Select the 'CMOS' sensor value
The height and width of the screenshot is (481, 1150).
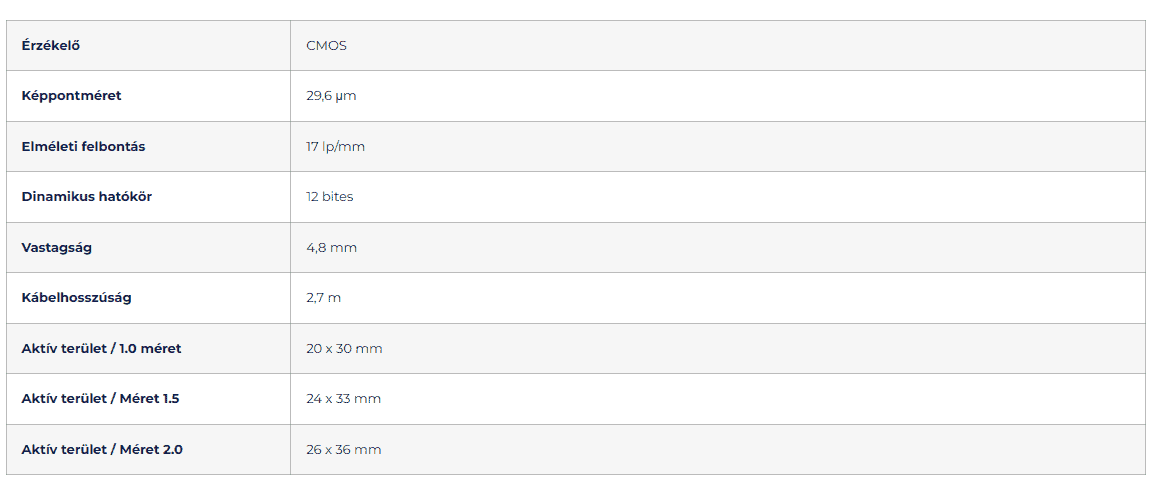coord(327,46)
